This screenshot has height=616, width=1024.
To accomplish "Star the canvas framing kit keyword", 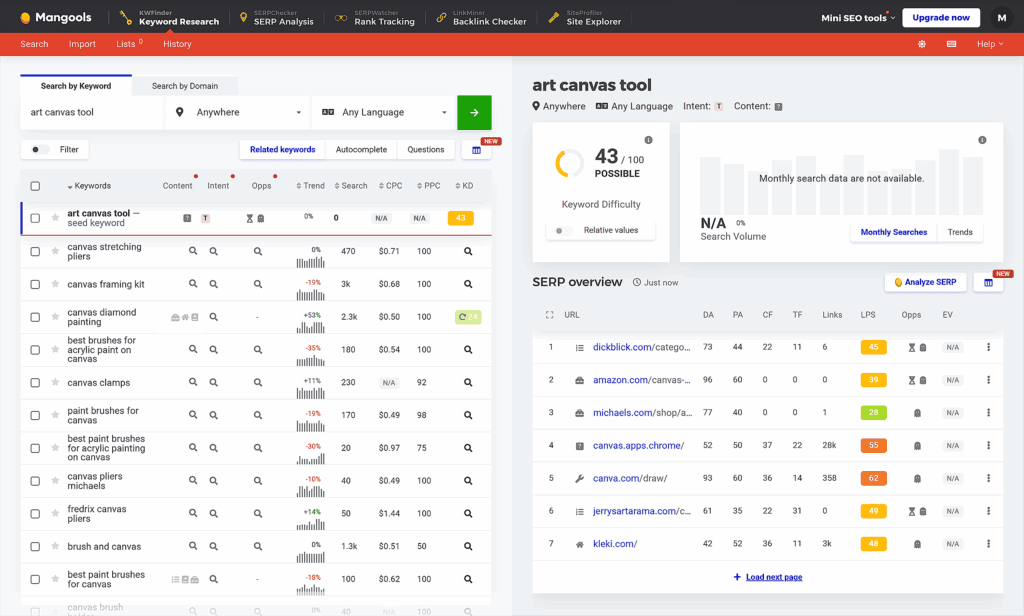I will pos(55,285).
